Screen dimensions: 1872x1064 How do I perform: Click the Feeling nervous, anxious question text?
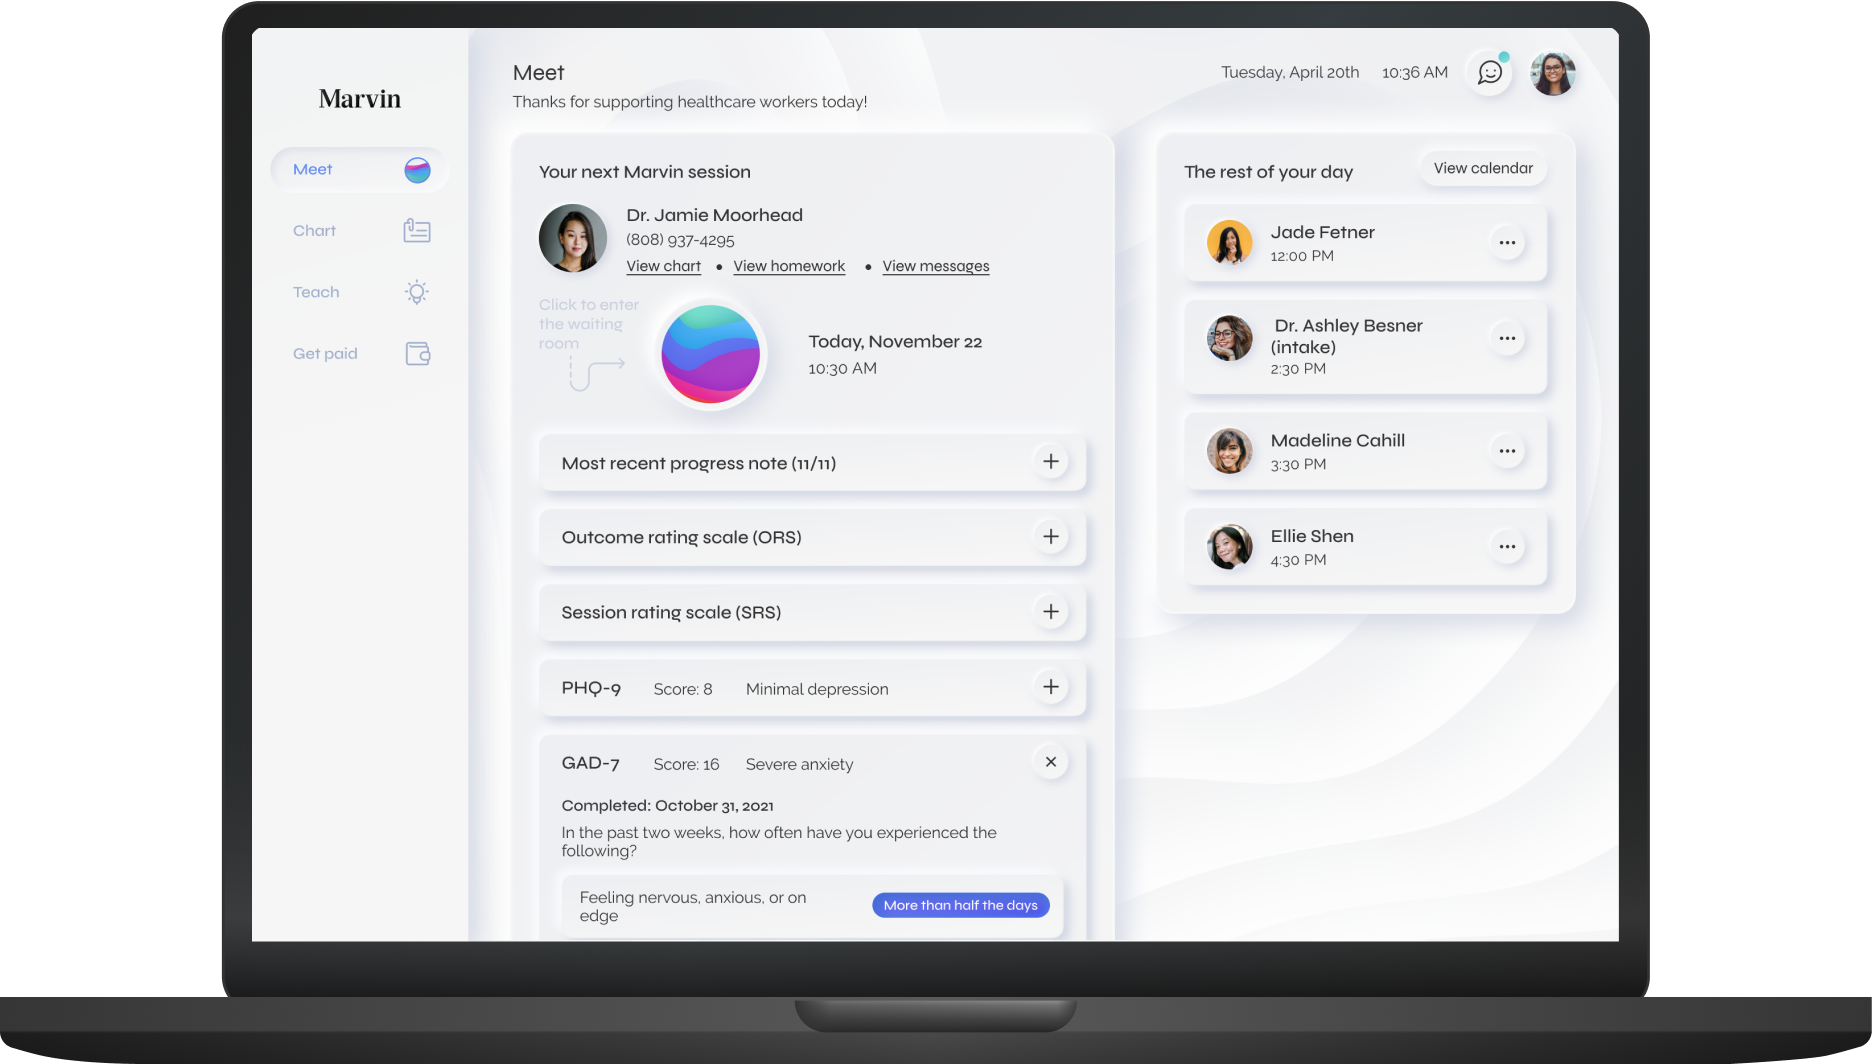point(693,906)
